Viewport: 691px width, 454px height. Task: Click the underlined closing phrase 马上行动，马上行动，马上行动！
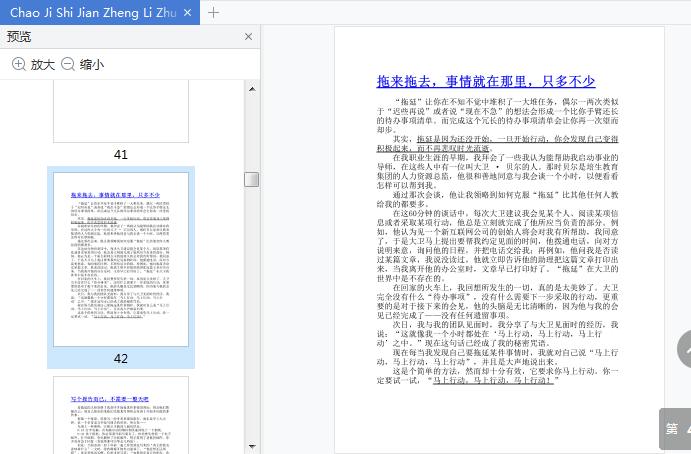pos(493,380)
